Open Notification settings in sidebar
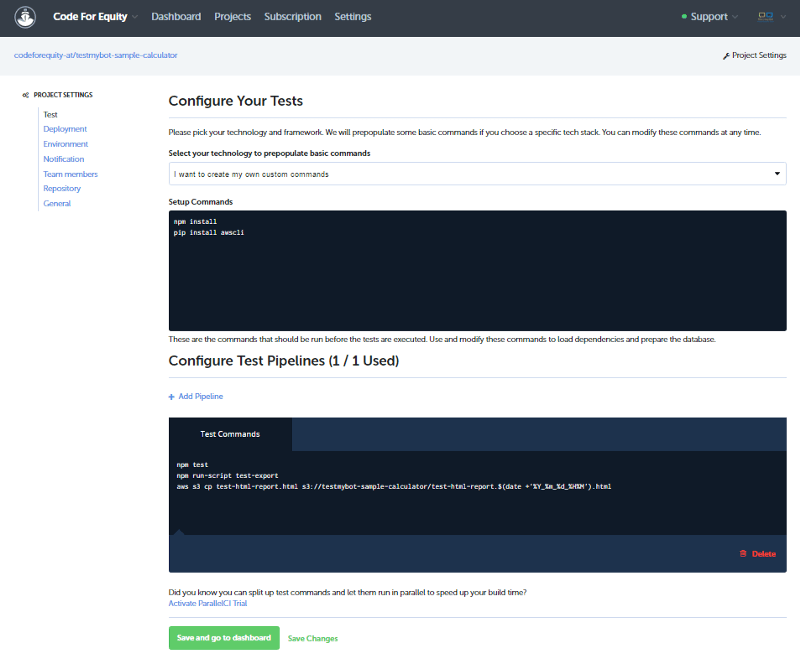The height and width of the screenshot is (658, 800). coord(64,159)
